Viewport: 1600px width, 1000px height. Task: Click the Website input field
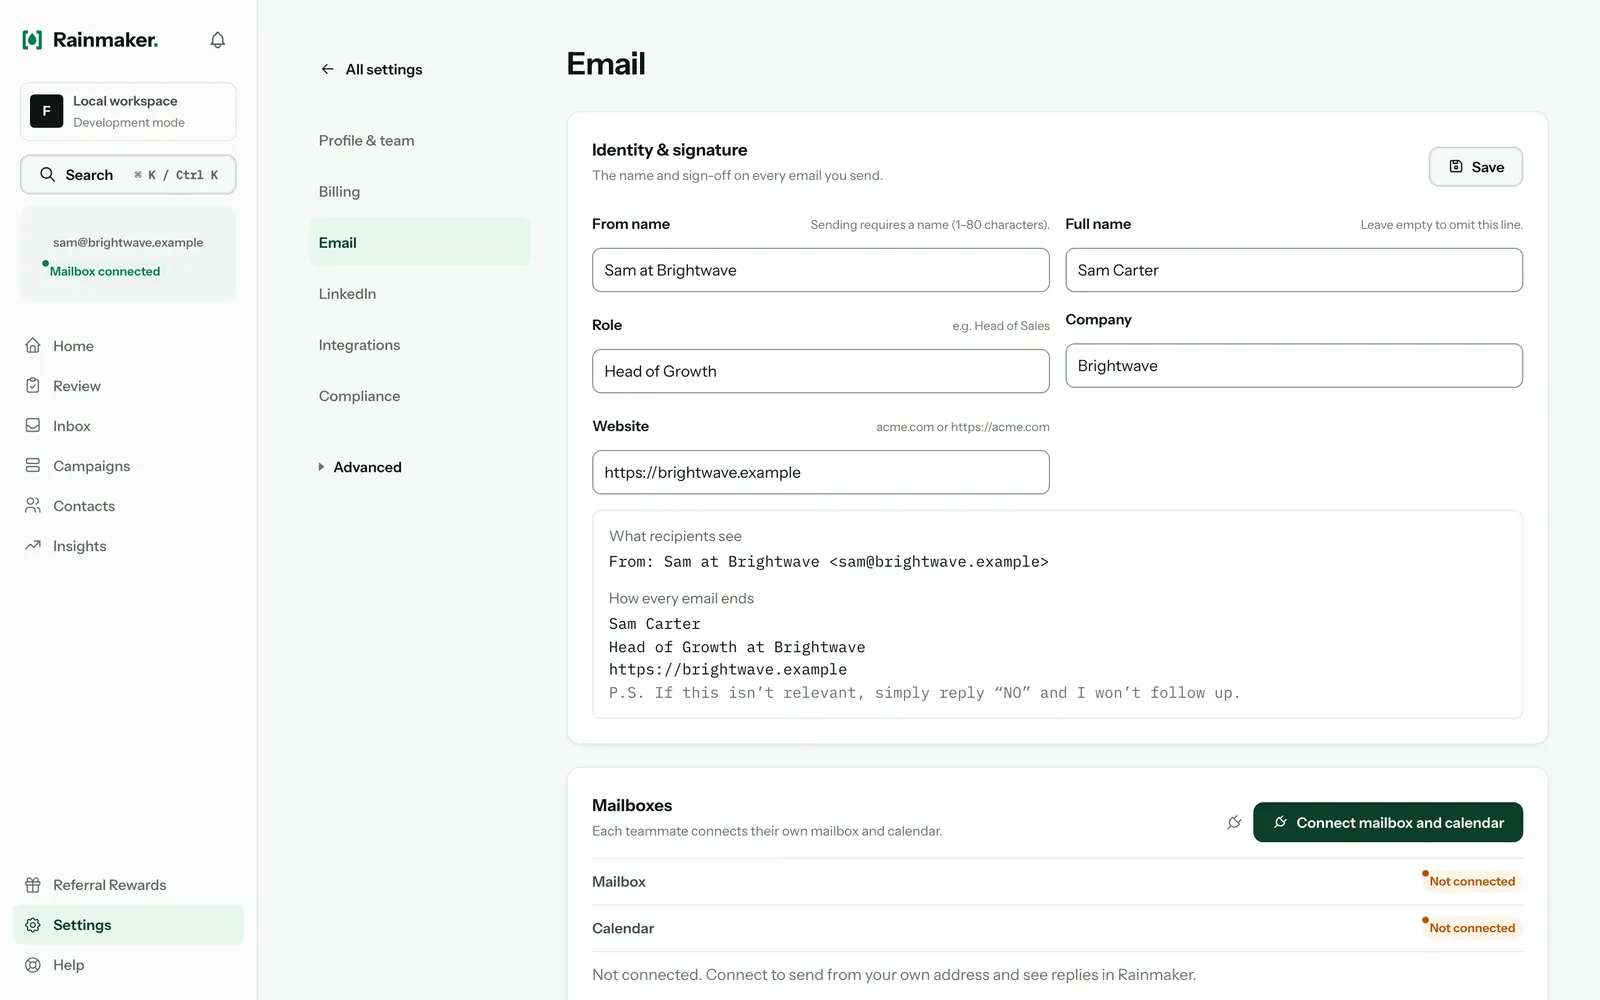tap(820, 472)
